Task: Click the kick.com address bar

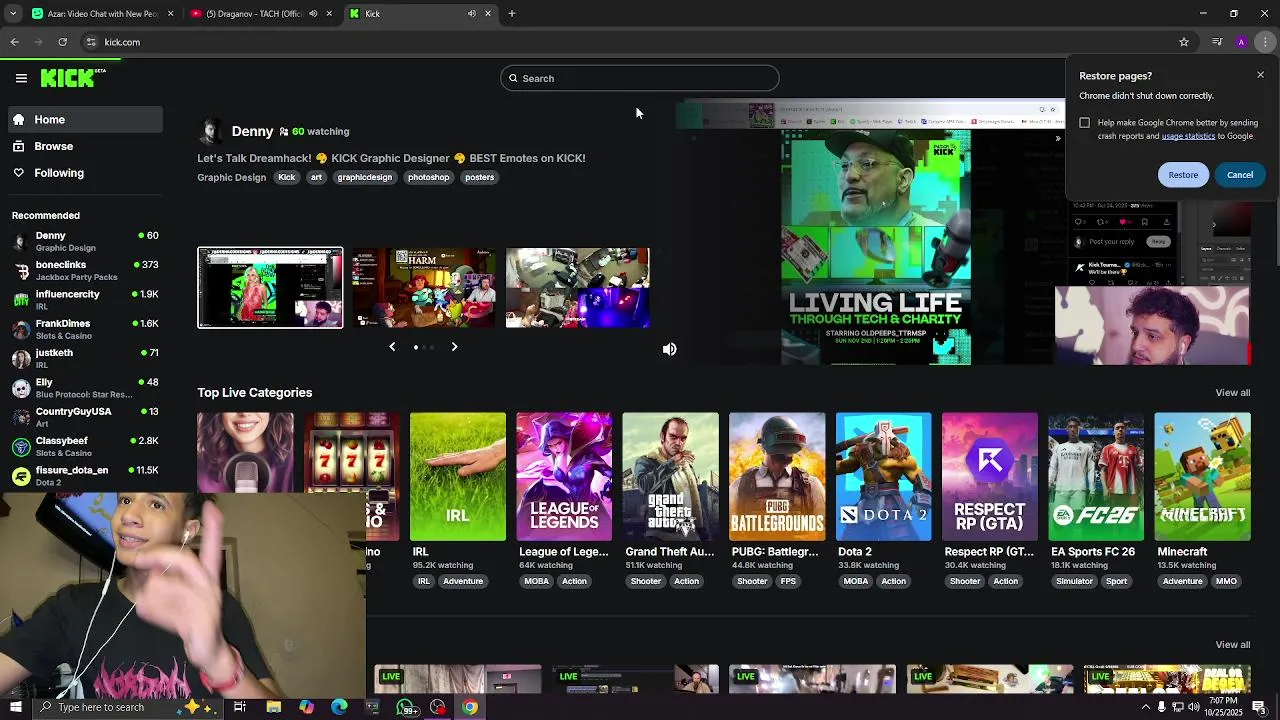Action: pyautogui.click(x=630, y=42)
